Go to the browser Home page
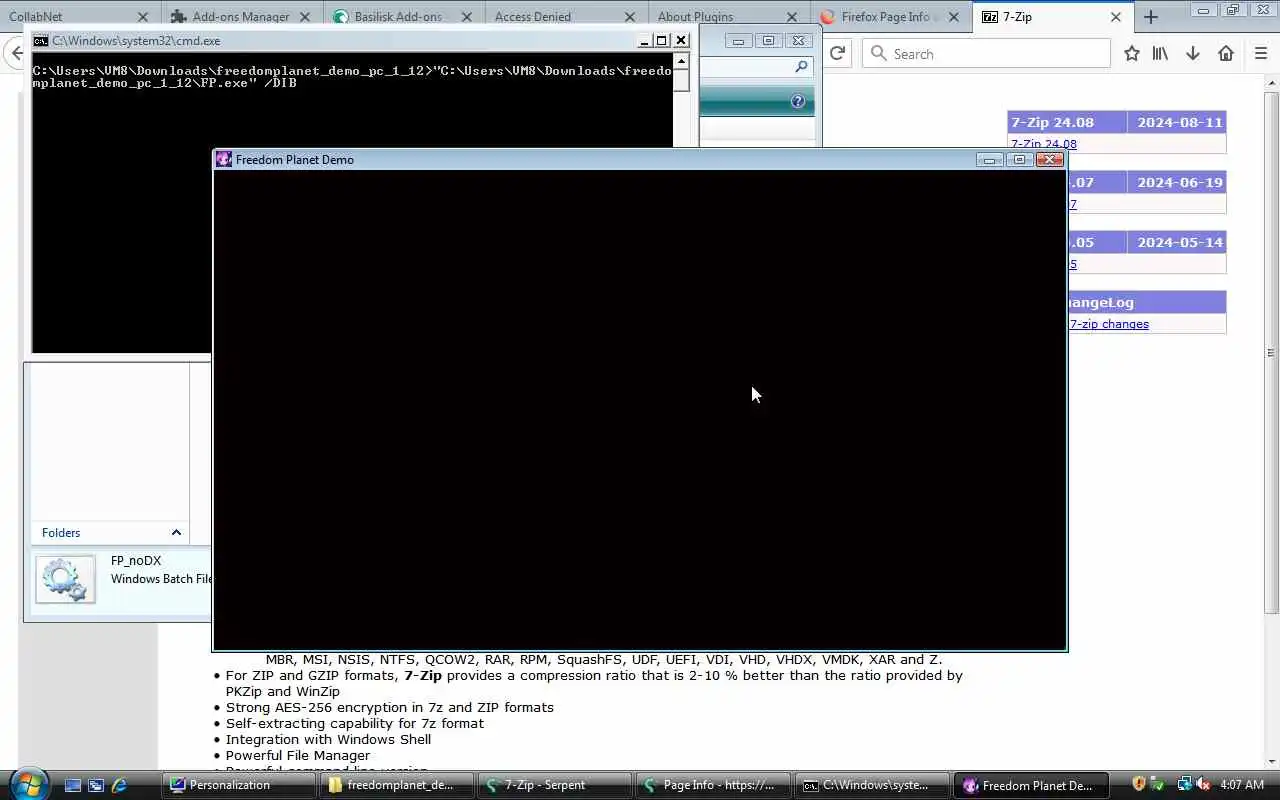Image resolution: width=1280 pixels, height=800 pixels. point(1226,54)
